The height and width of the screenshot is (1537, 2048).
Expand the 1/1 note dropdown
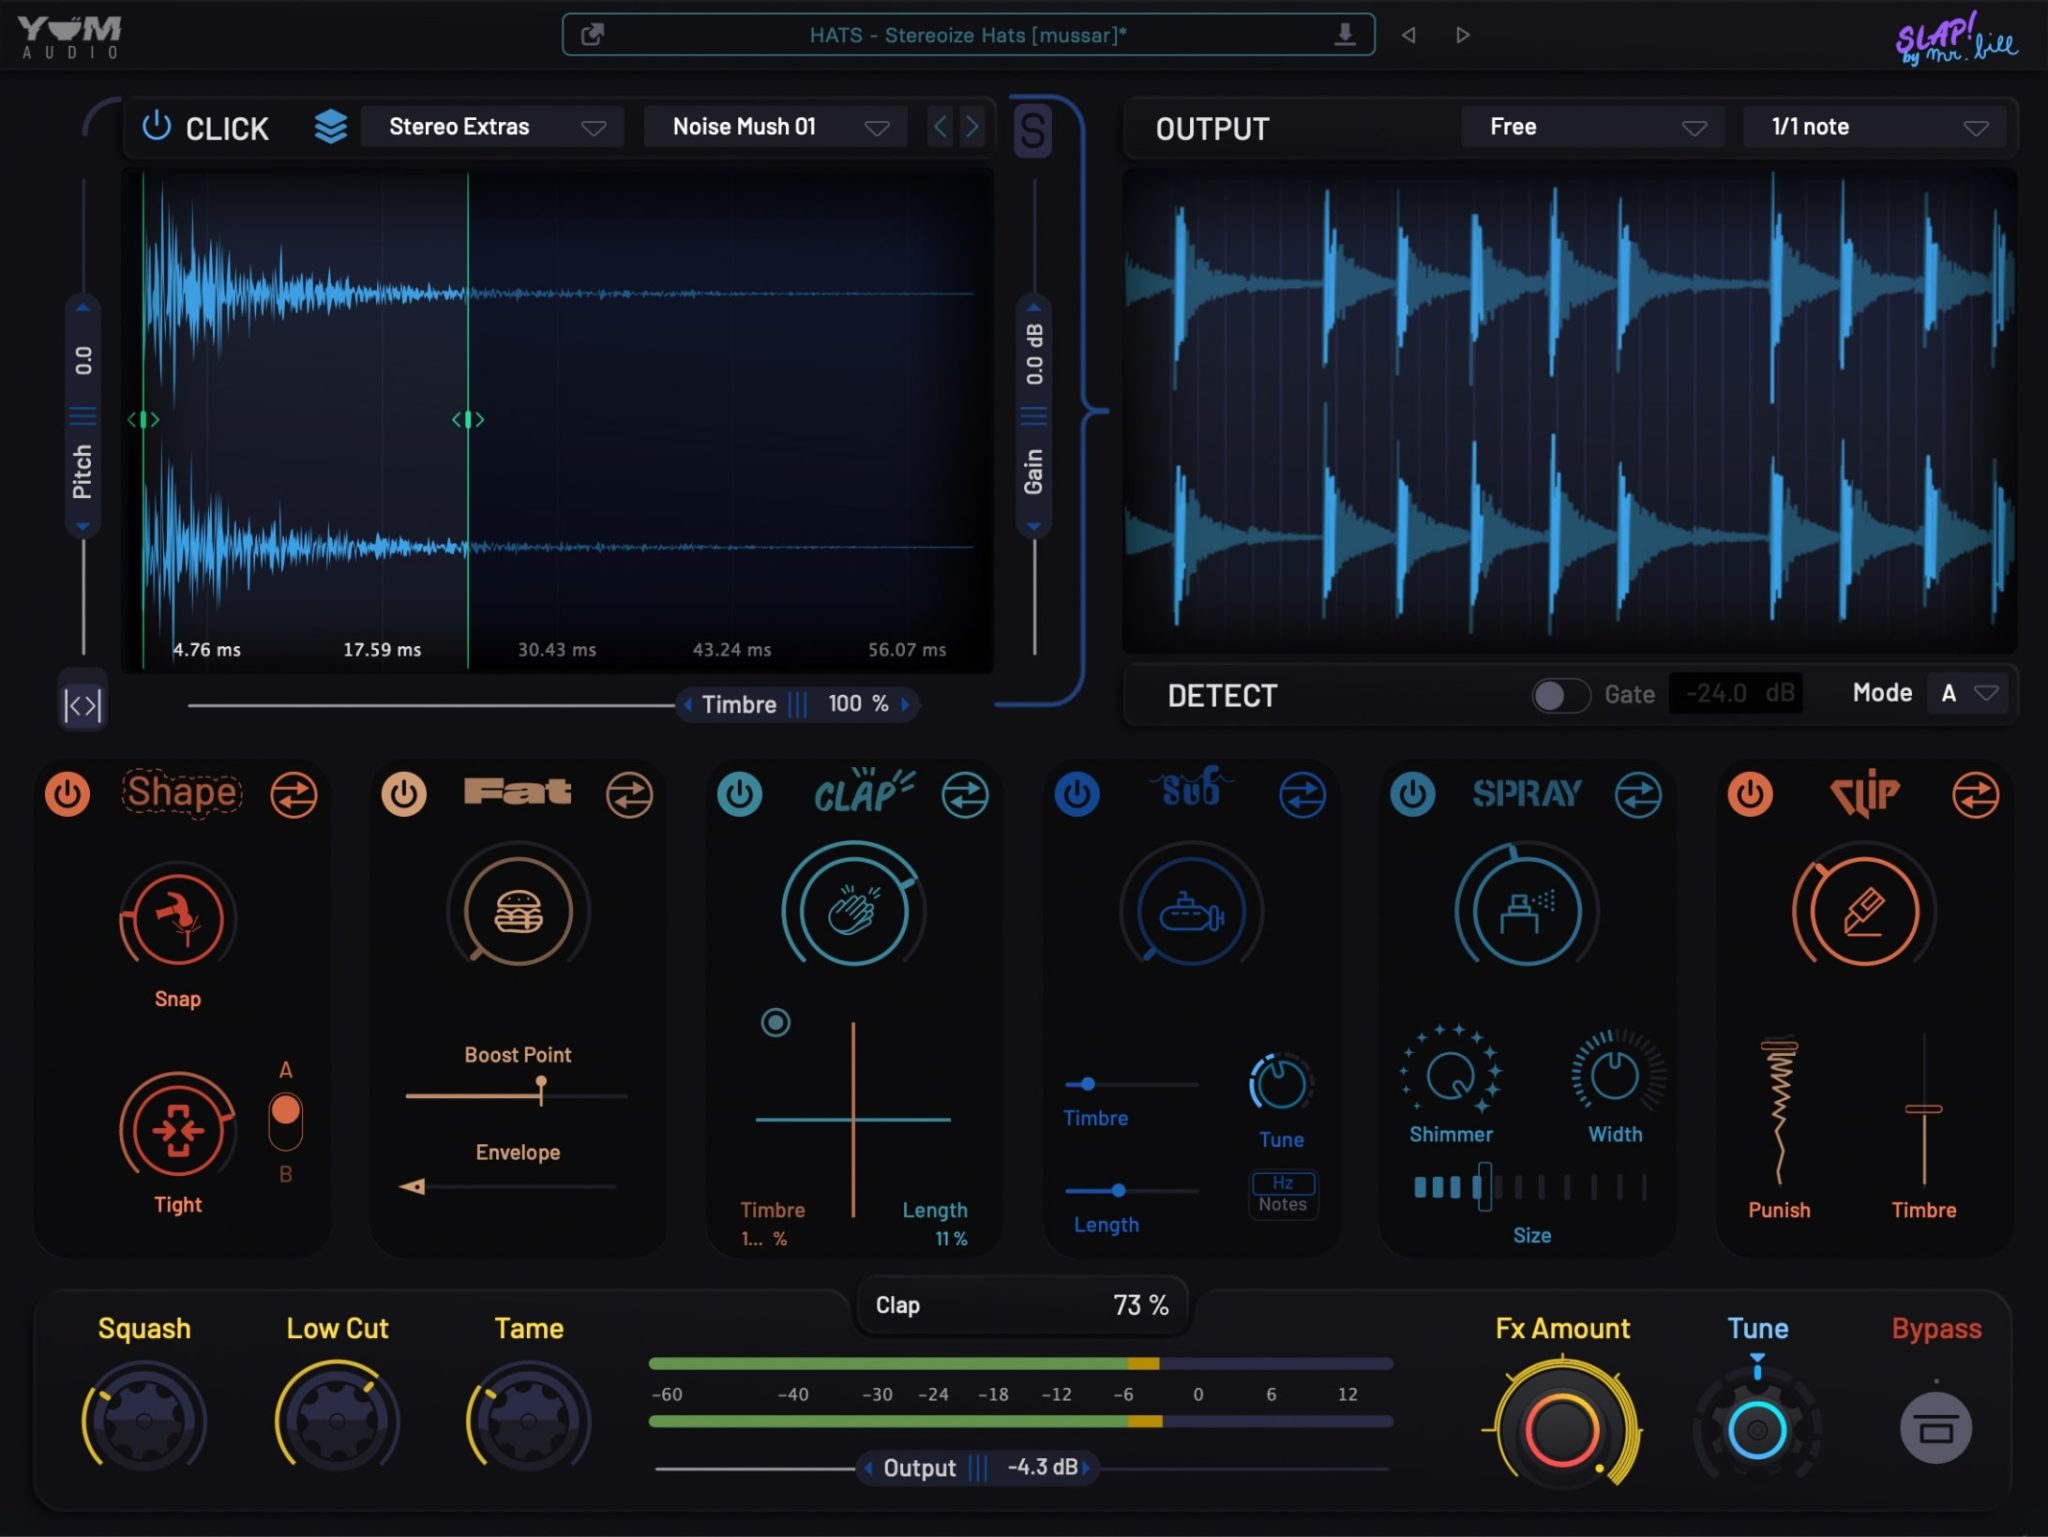[x=1874, y=126]
